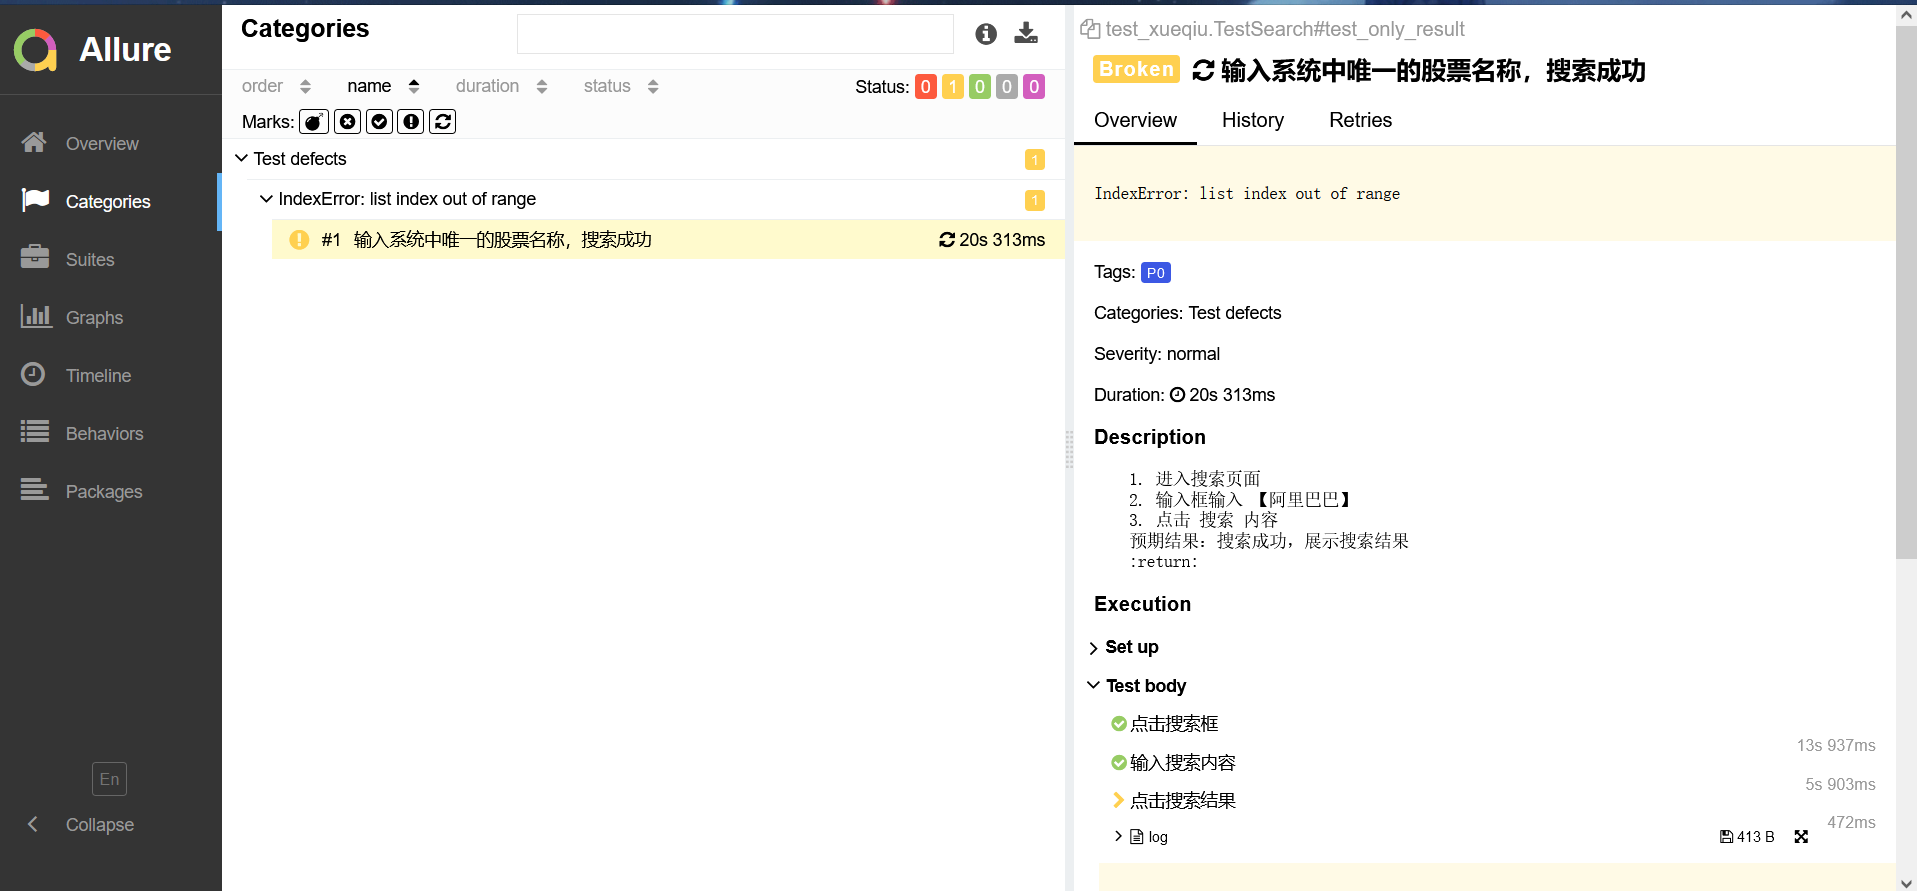The image size is (1917, 891).
Task: Change language with the En button
Action: point(109,779)
